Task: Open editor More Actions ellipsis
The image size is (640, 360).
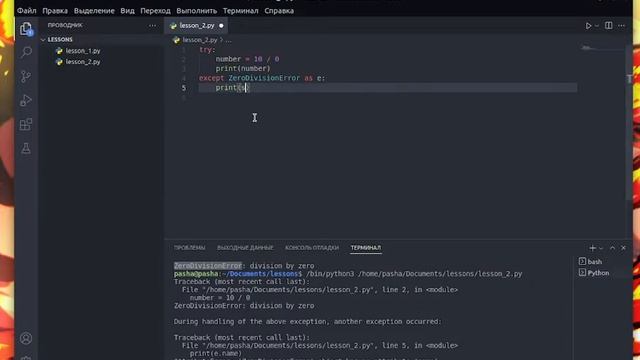Action: point(622,25)
